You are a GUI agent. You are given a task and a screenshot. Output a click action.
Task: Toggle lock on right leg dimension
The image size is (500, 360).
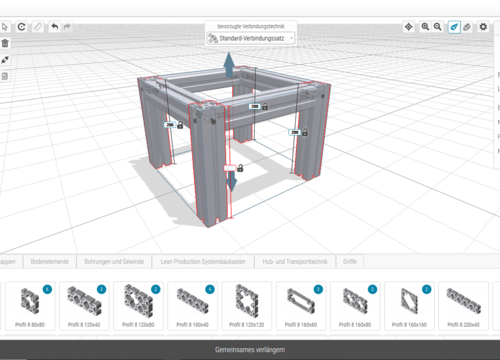305,132
